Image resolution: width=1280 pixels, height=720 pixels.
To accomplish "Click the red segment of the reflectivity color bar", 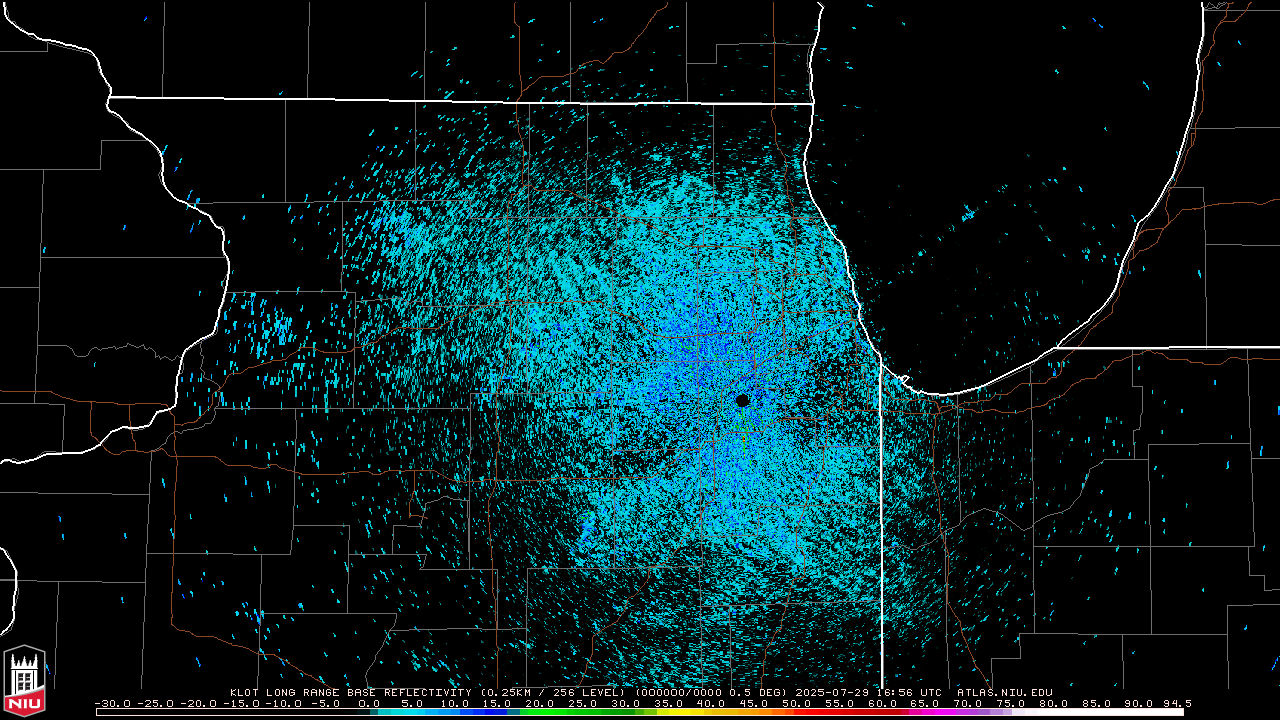I will click(850, 712).
